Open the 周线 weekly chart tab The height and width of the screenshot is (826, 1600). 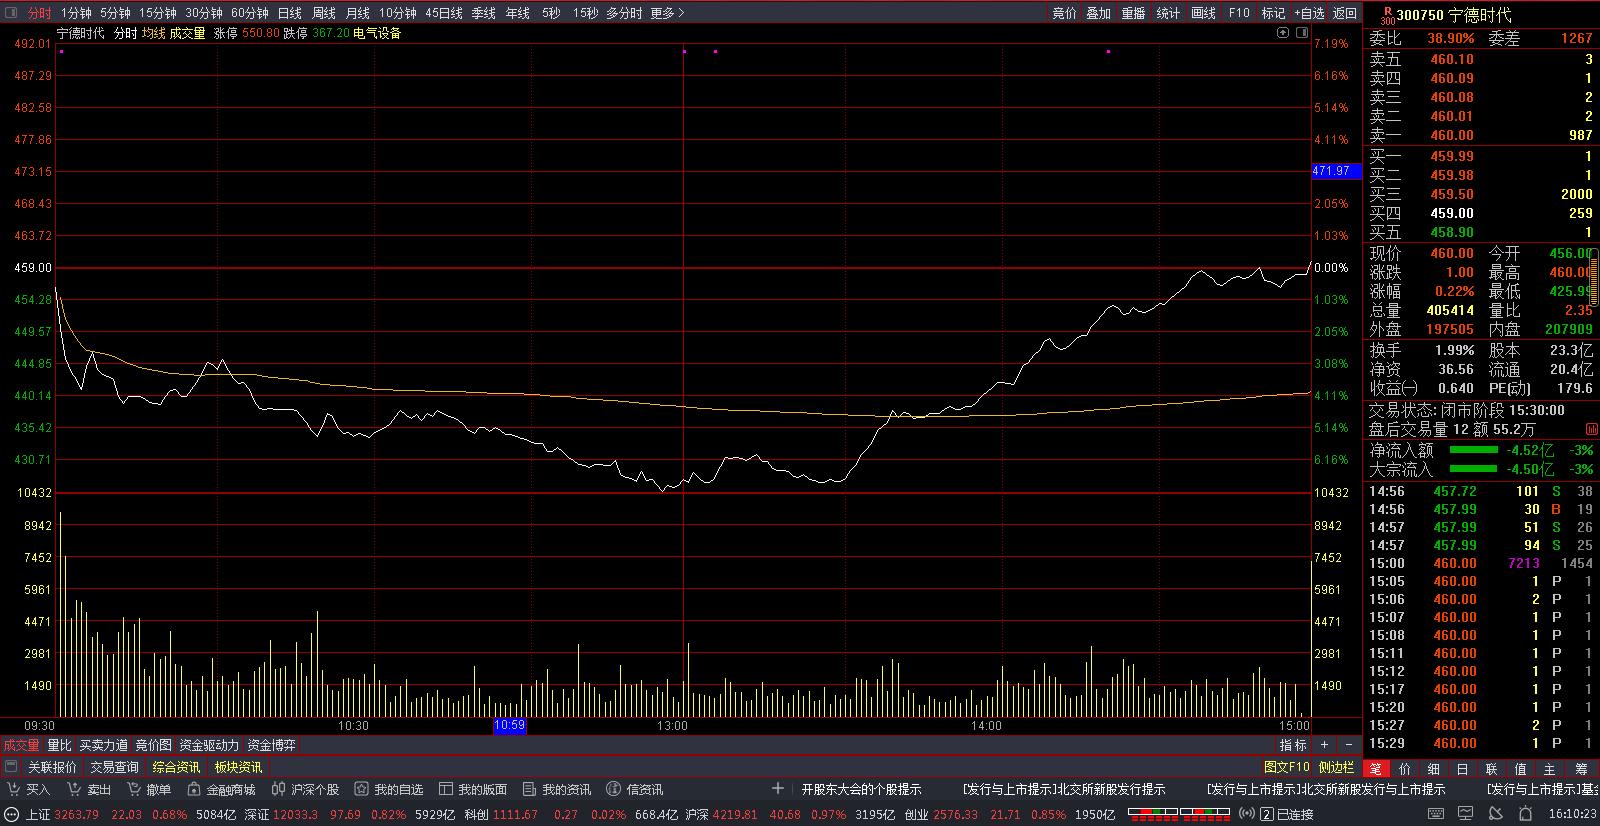pyautogui.click(x=324, y=13)
